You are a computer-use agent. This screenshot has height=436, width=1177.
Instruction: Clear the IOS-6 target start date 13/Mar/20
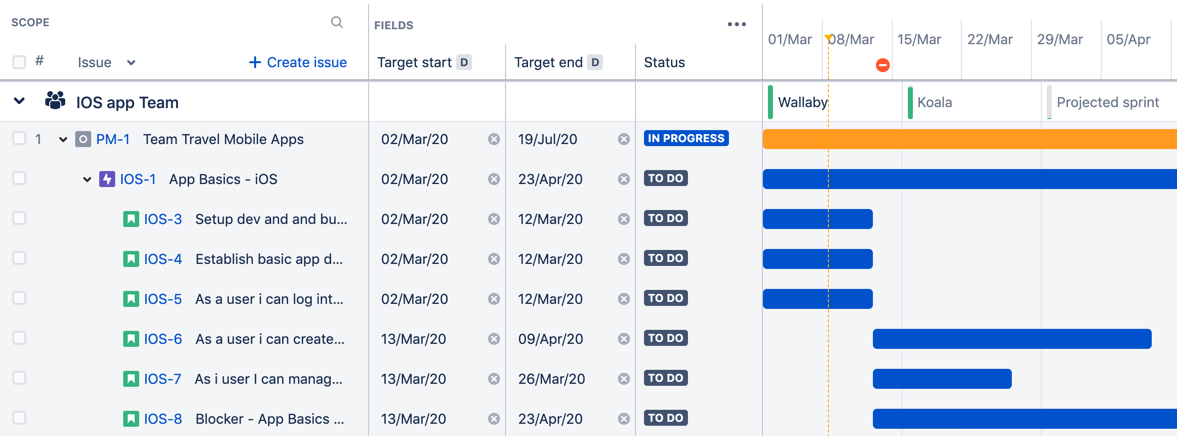(x=494, y=338)
